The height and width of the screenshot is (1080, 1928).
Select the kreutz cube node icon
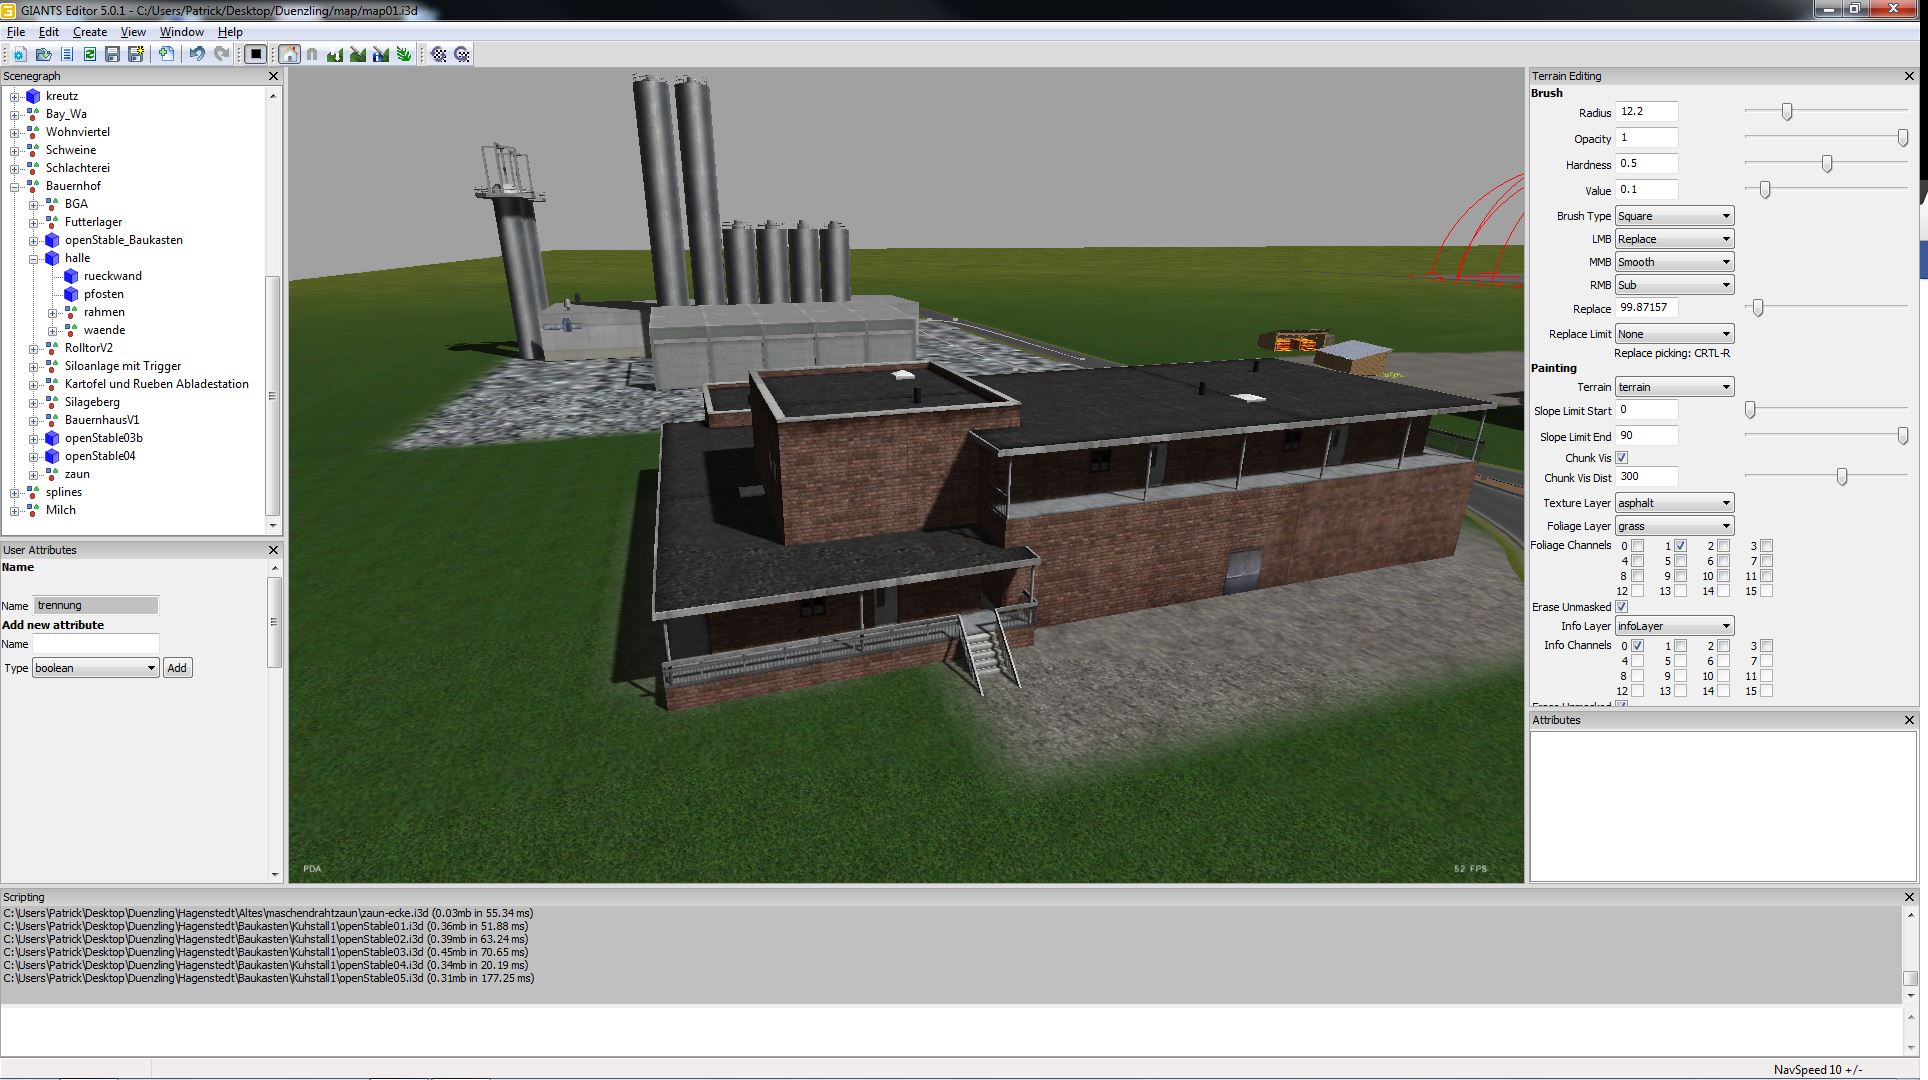(33, 96)
